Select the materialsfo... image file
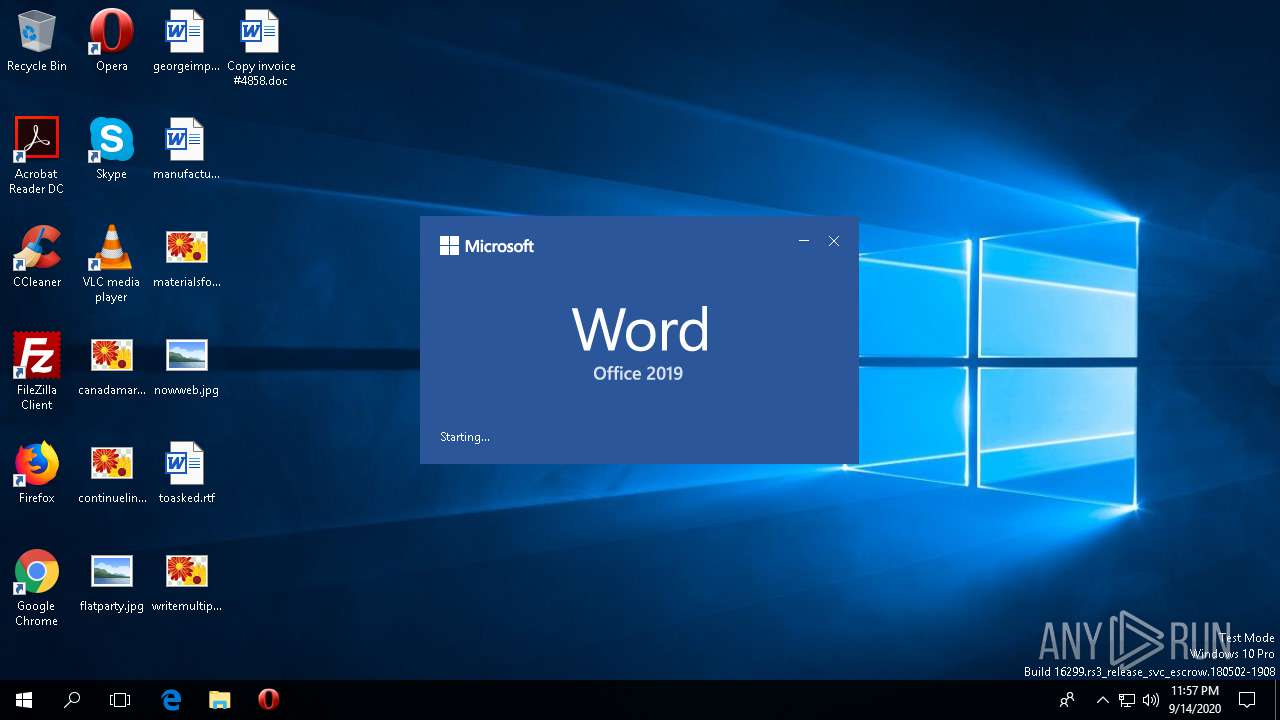The width and height of the screenshot is (1280, 720). (186, 257)
